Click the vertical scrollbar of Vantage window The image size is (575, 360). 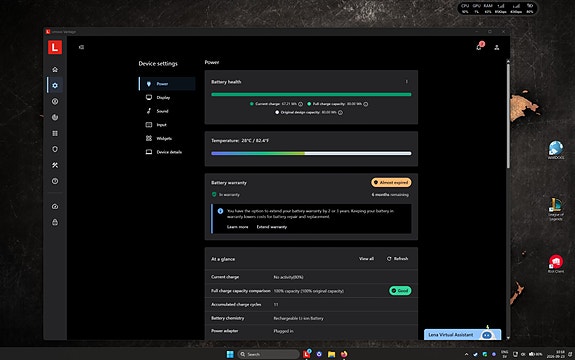(508, 116)
